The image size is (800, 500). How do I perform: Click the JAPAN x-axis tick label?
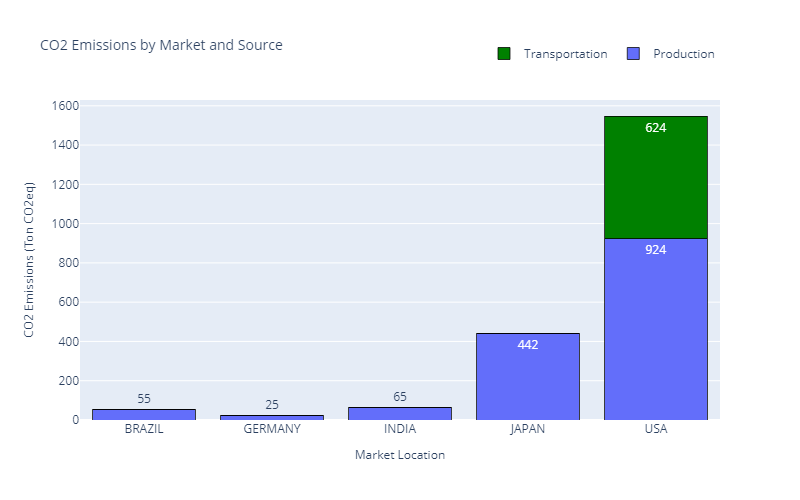tap(528, 429)
